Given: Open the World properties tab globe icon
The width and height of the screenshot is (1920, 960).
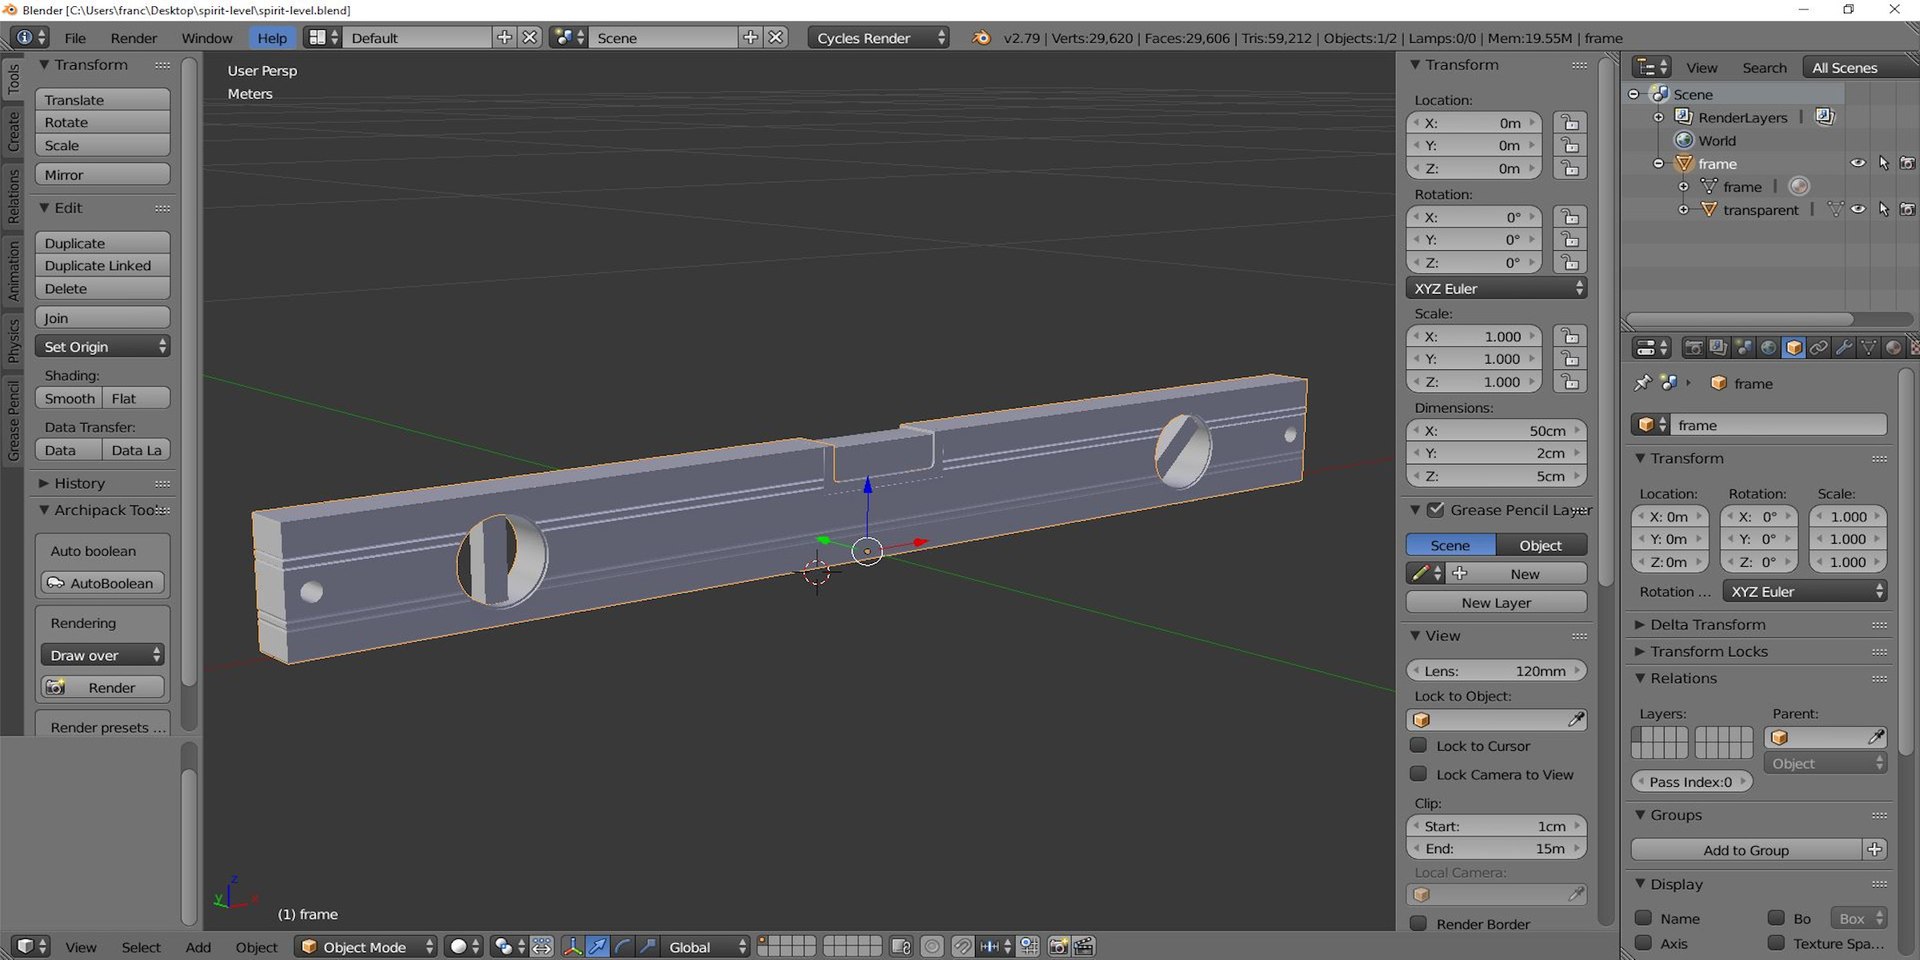Looking at the screenshot, I should click(1768, 347).
